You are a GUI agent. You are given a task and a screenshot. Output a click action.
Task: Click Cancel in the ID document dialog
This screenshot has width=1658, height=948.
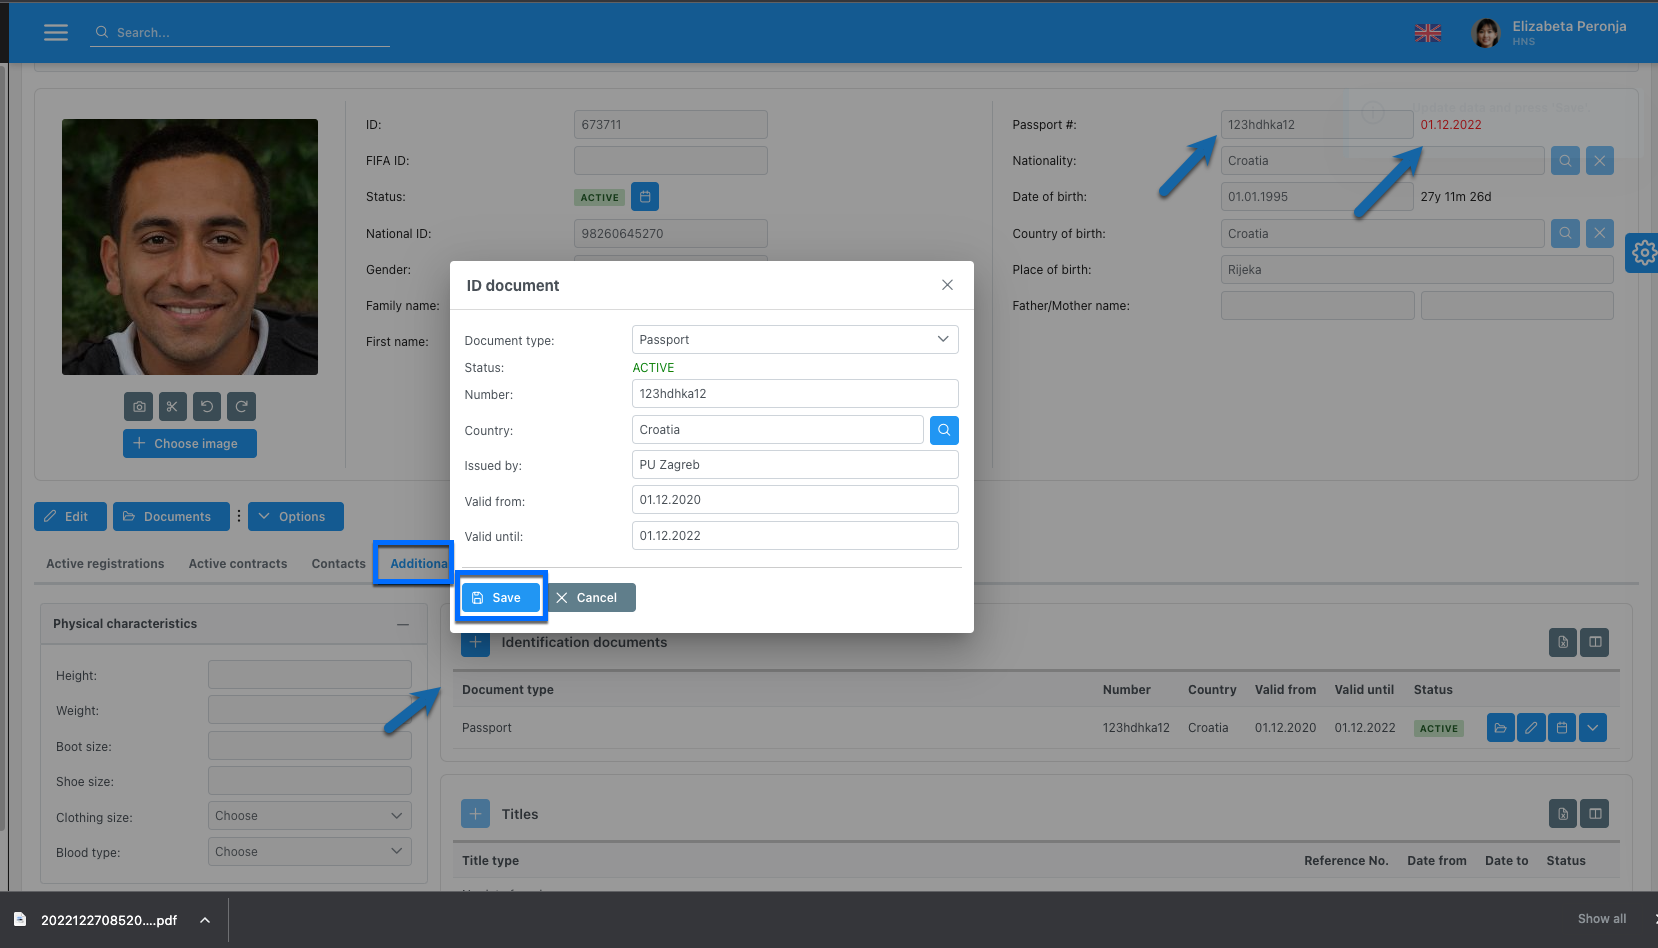click(587, 598)
